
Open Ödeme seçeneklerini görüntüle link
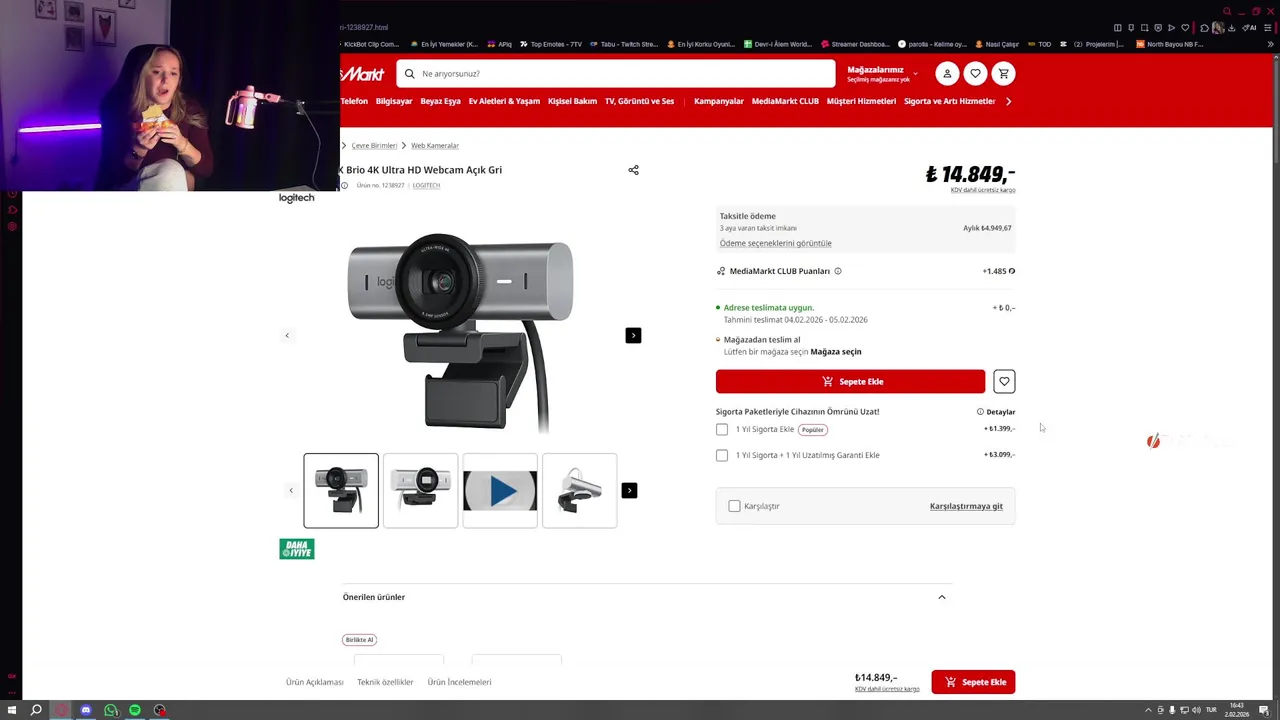pyautogui.click(x=775, y=243)
